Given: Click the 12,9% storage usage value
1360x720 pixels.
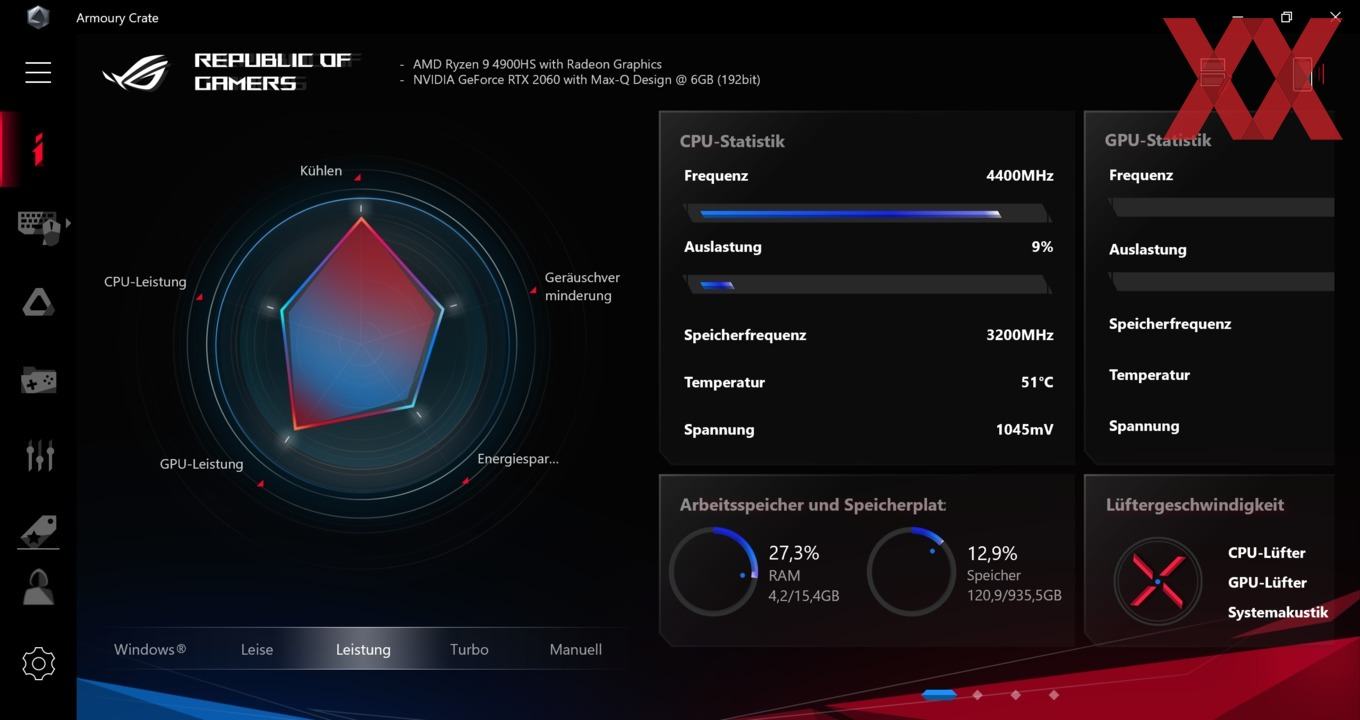Looking at the screenshot, I should 992,553.
